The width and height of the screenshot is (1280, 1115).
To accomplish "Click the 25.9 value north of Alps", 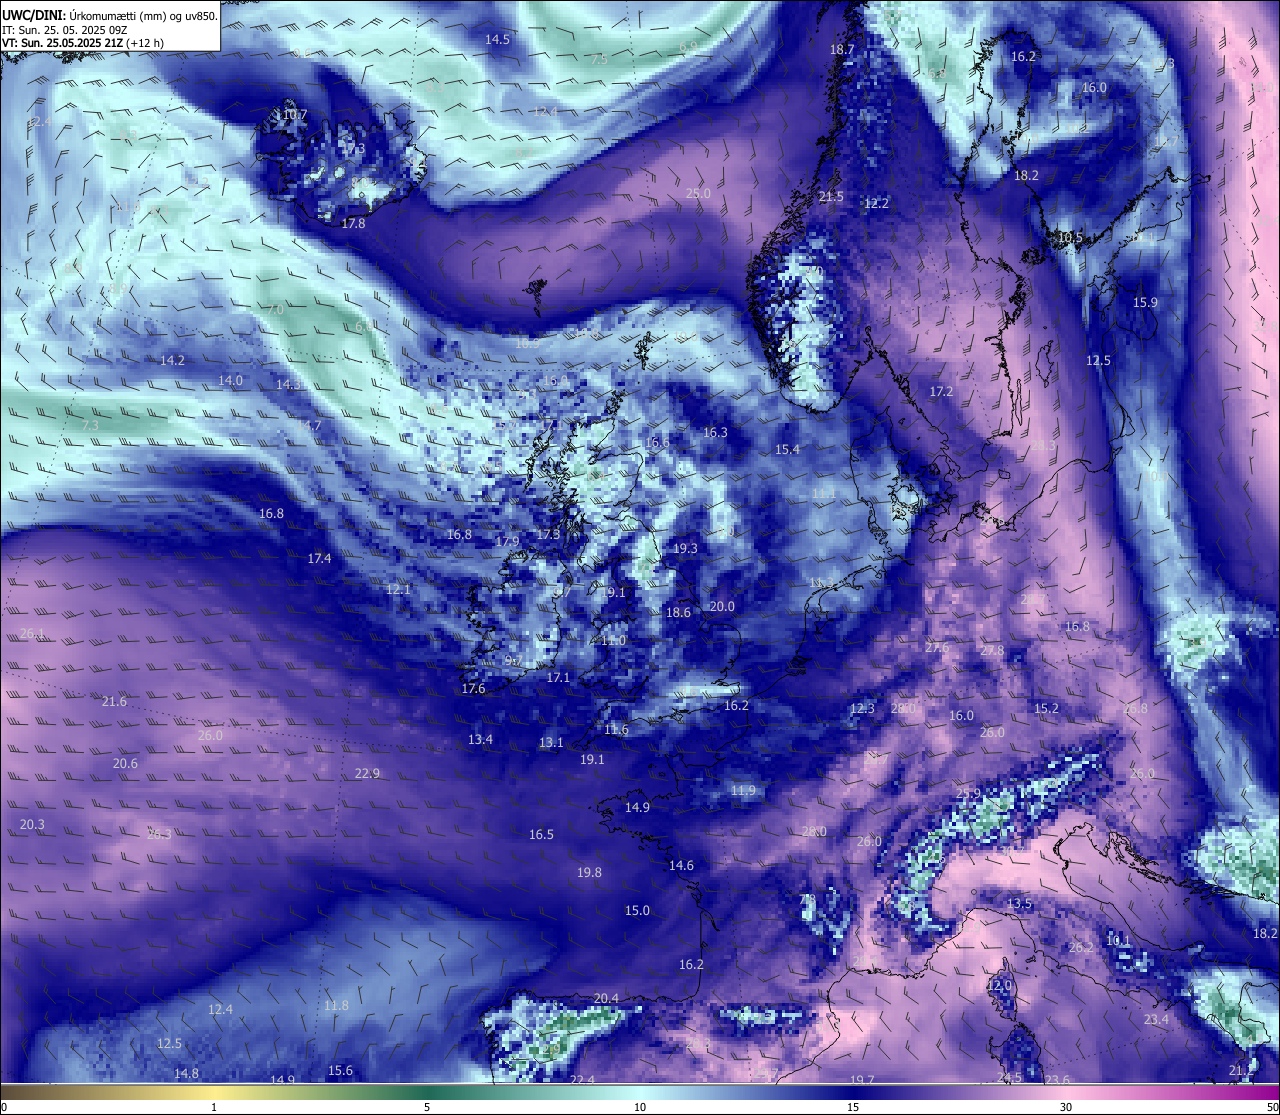I will click(968, 793).
